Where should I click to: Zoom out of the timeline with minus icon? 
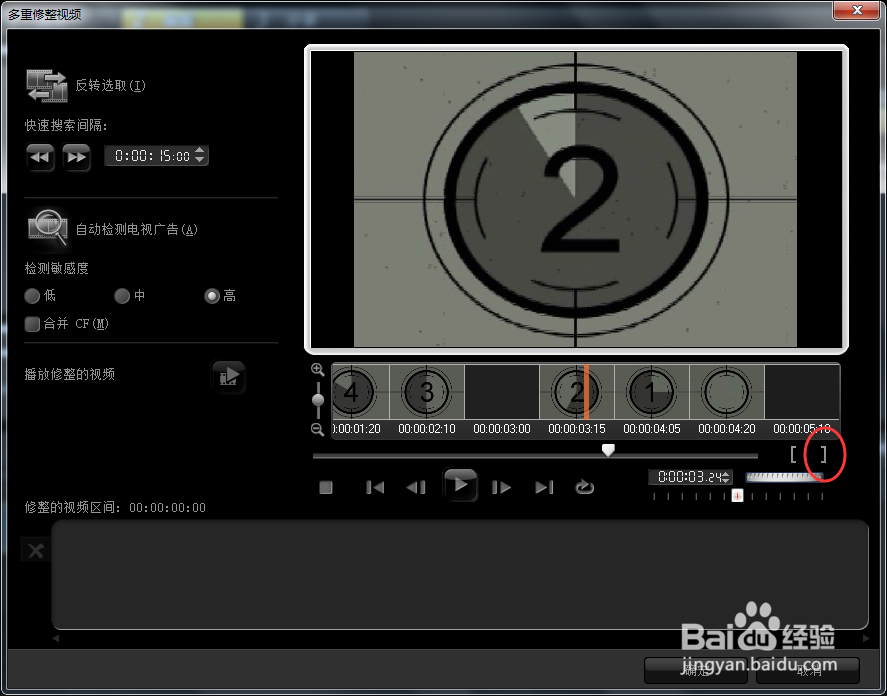pyautogui.click(x=317, y=430)
